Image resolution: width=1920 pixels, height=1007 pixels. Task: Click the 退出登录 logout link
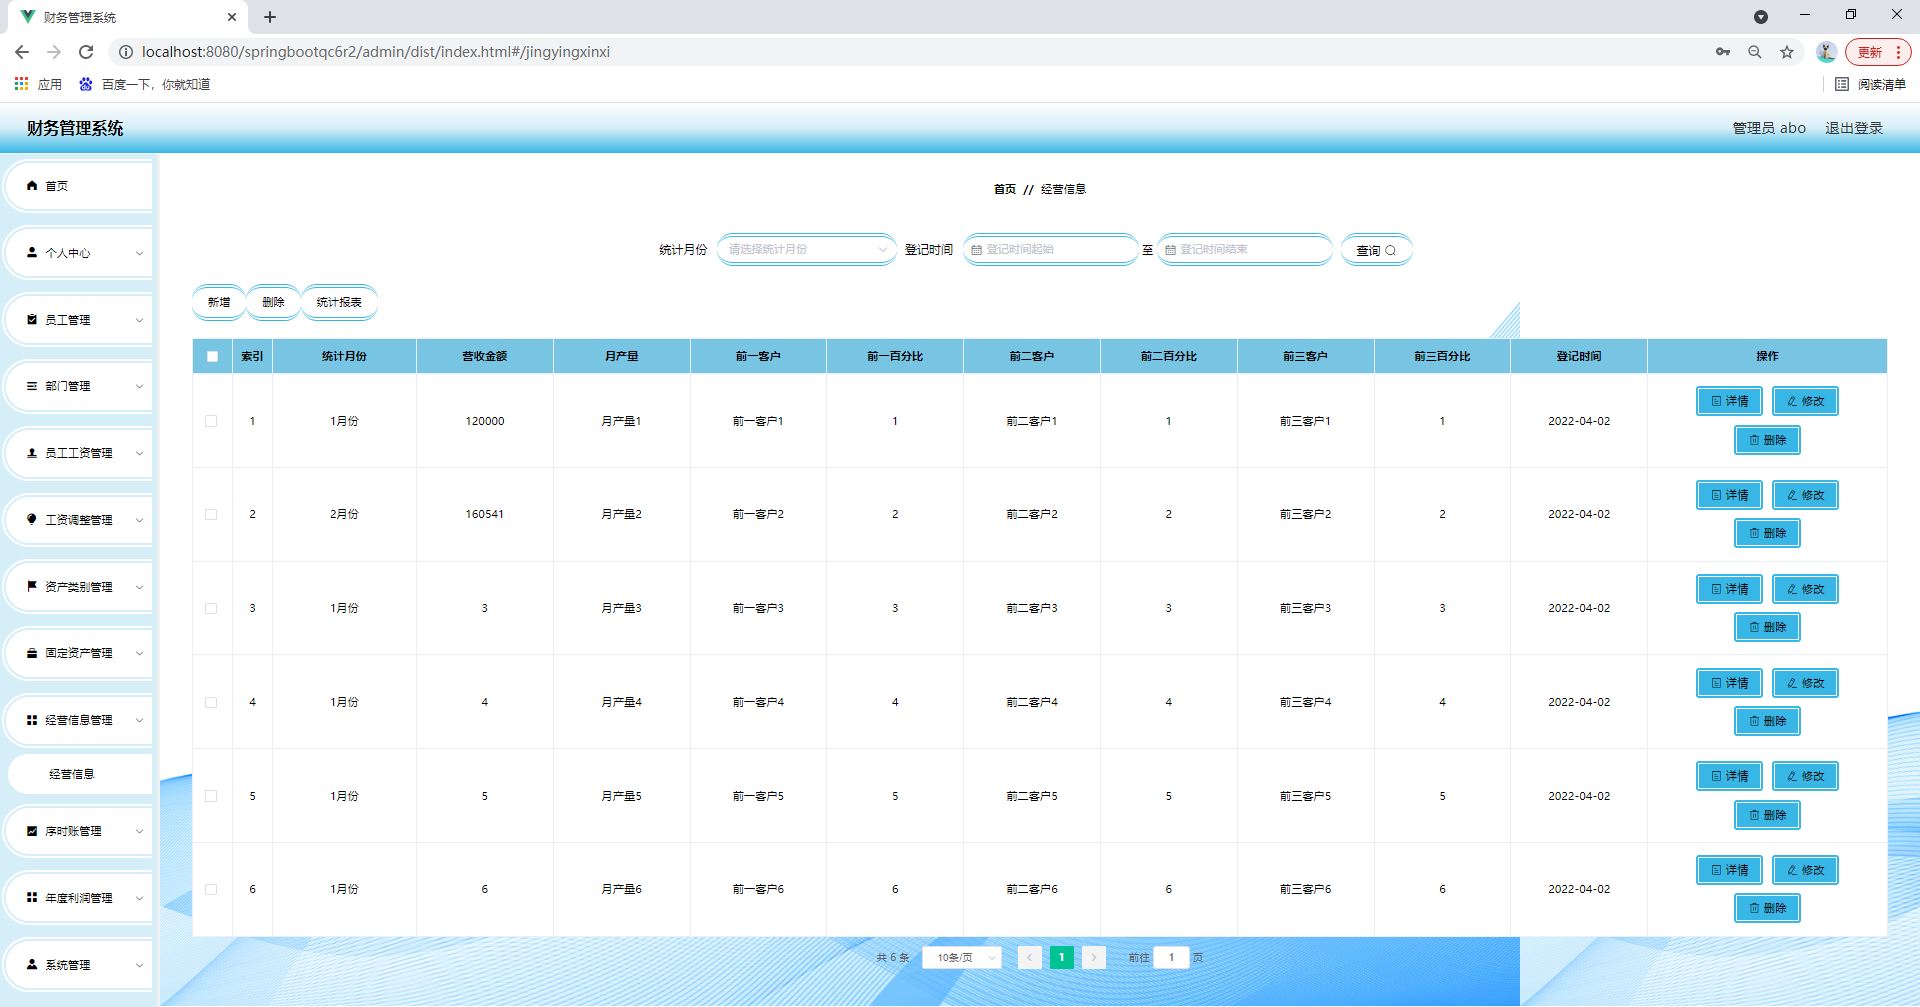[x=1853, y=128]
